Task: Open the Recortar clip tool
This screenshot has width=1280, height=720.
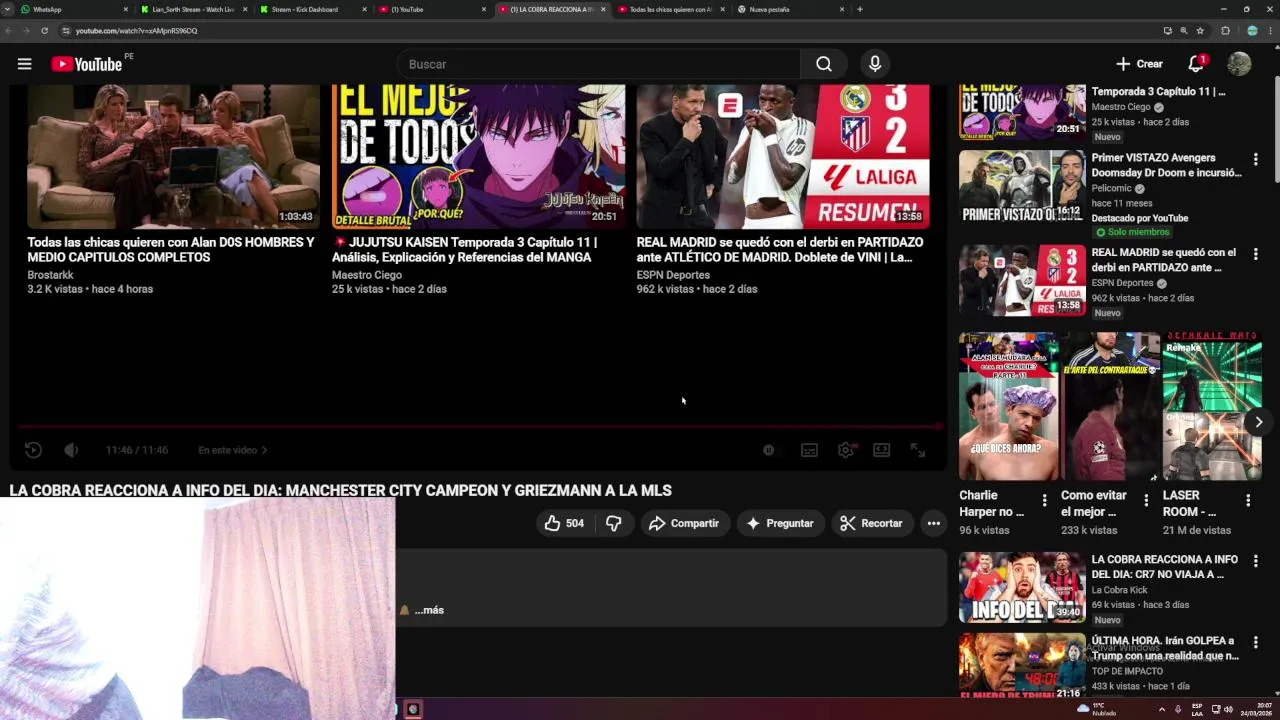Action: tap(871, 523)
